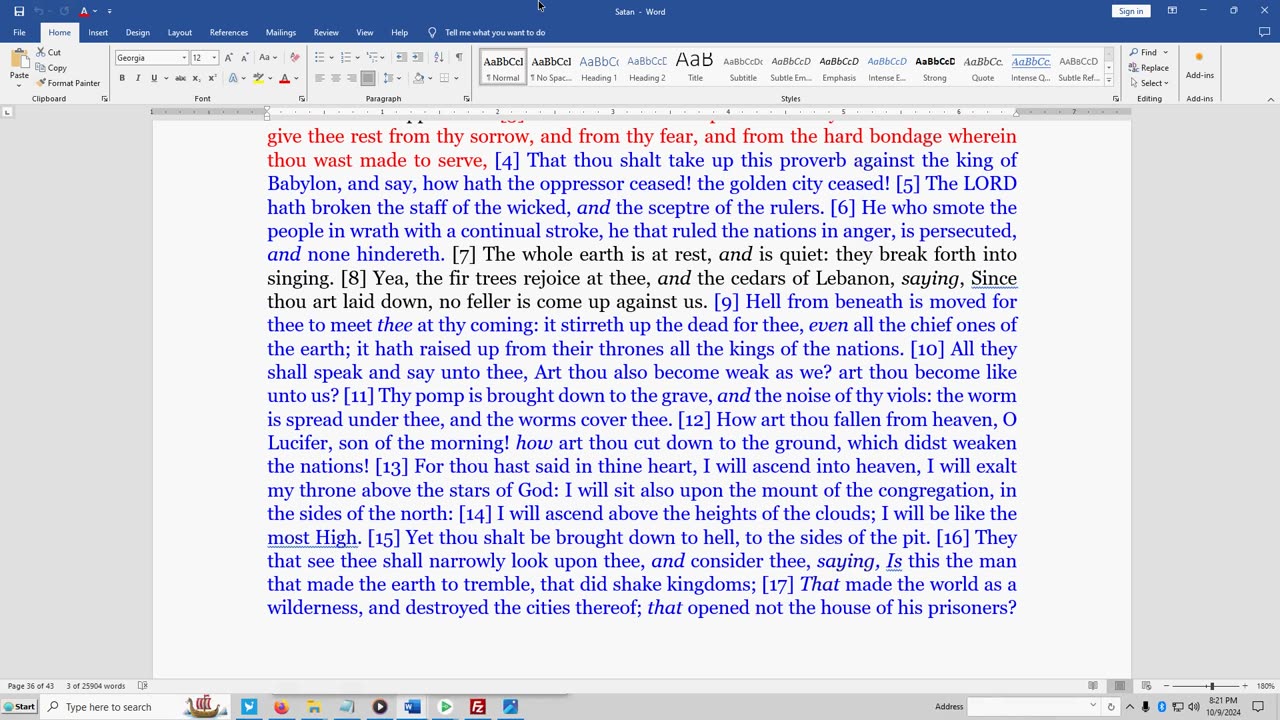1280x720 pixels.
Task: Click the Sort A-Z icon
Action: tap(441, 57)
